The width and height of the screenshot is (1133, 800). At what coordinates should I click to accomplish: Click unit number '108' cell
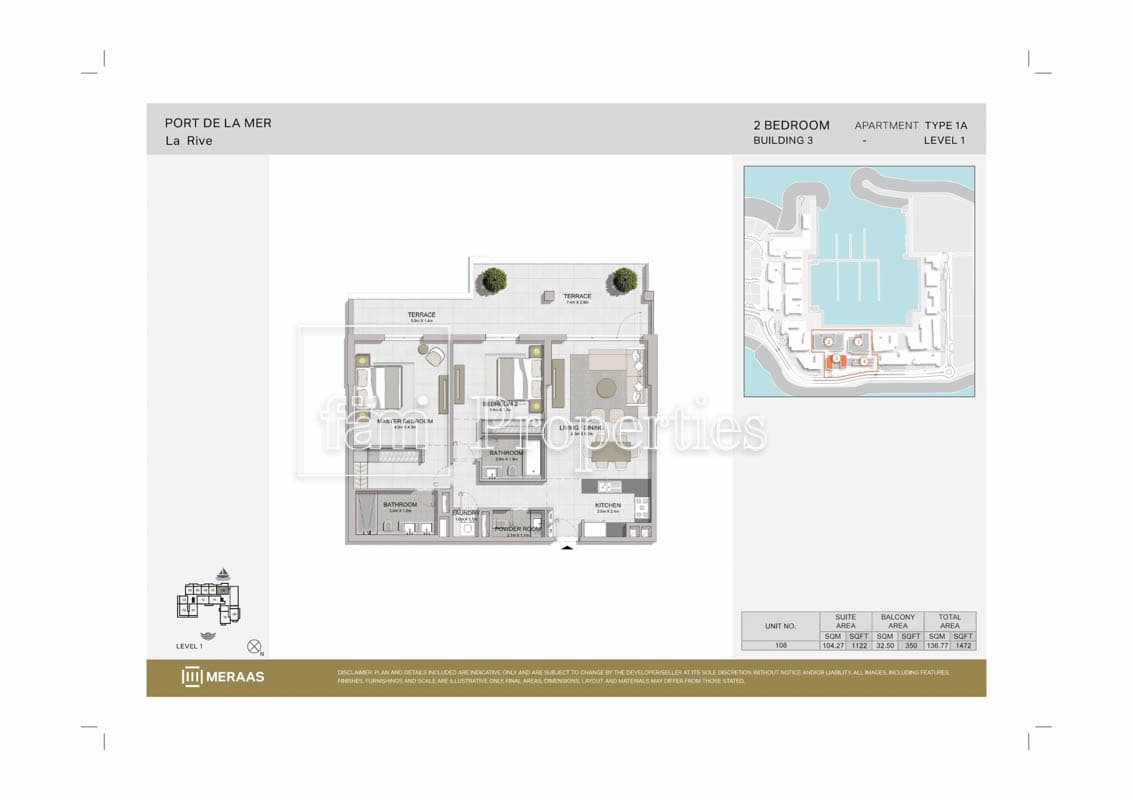tap(780, 645)
